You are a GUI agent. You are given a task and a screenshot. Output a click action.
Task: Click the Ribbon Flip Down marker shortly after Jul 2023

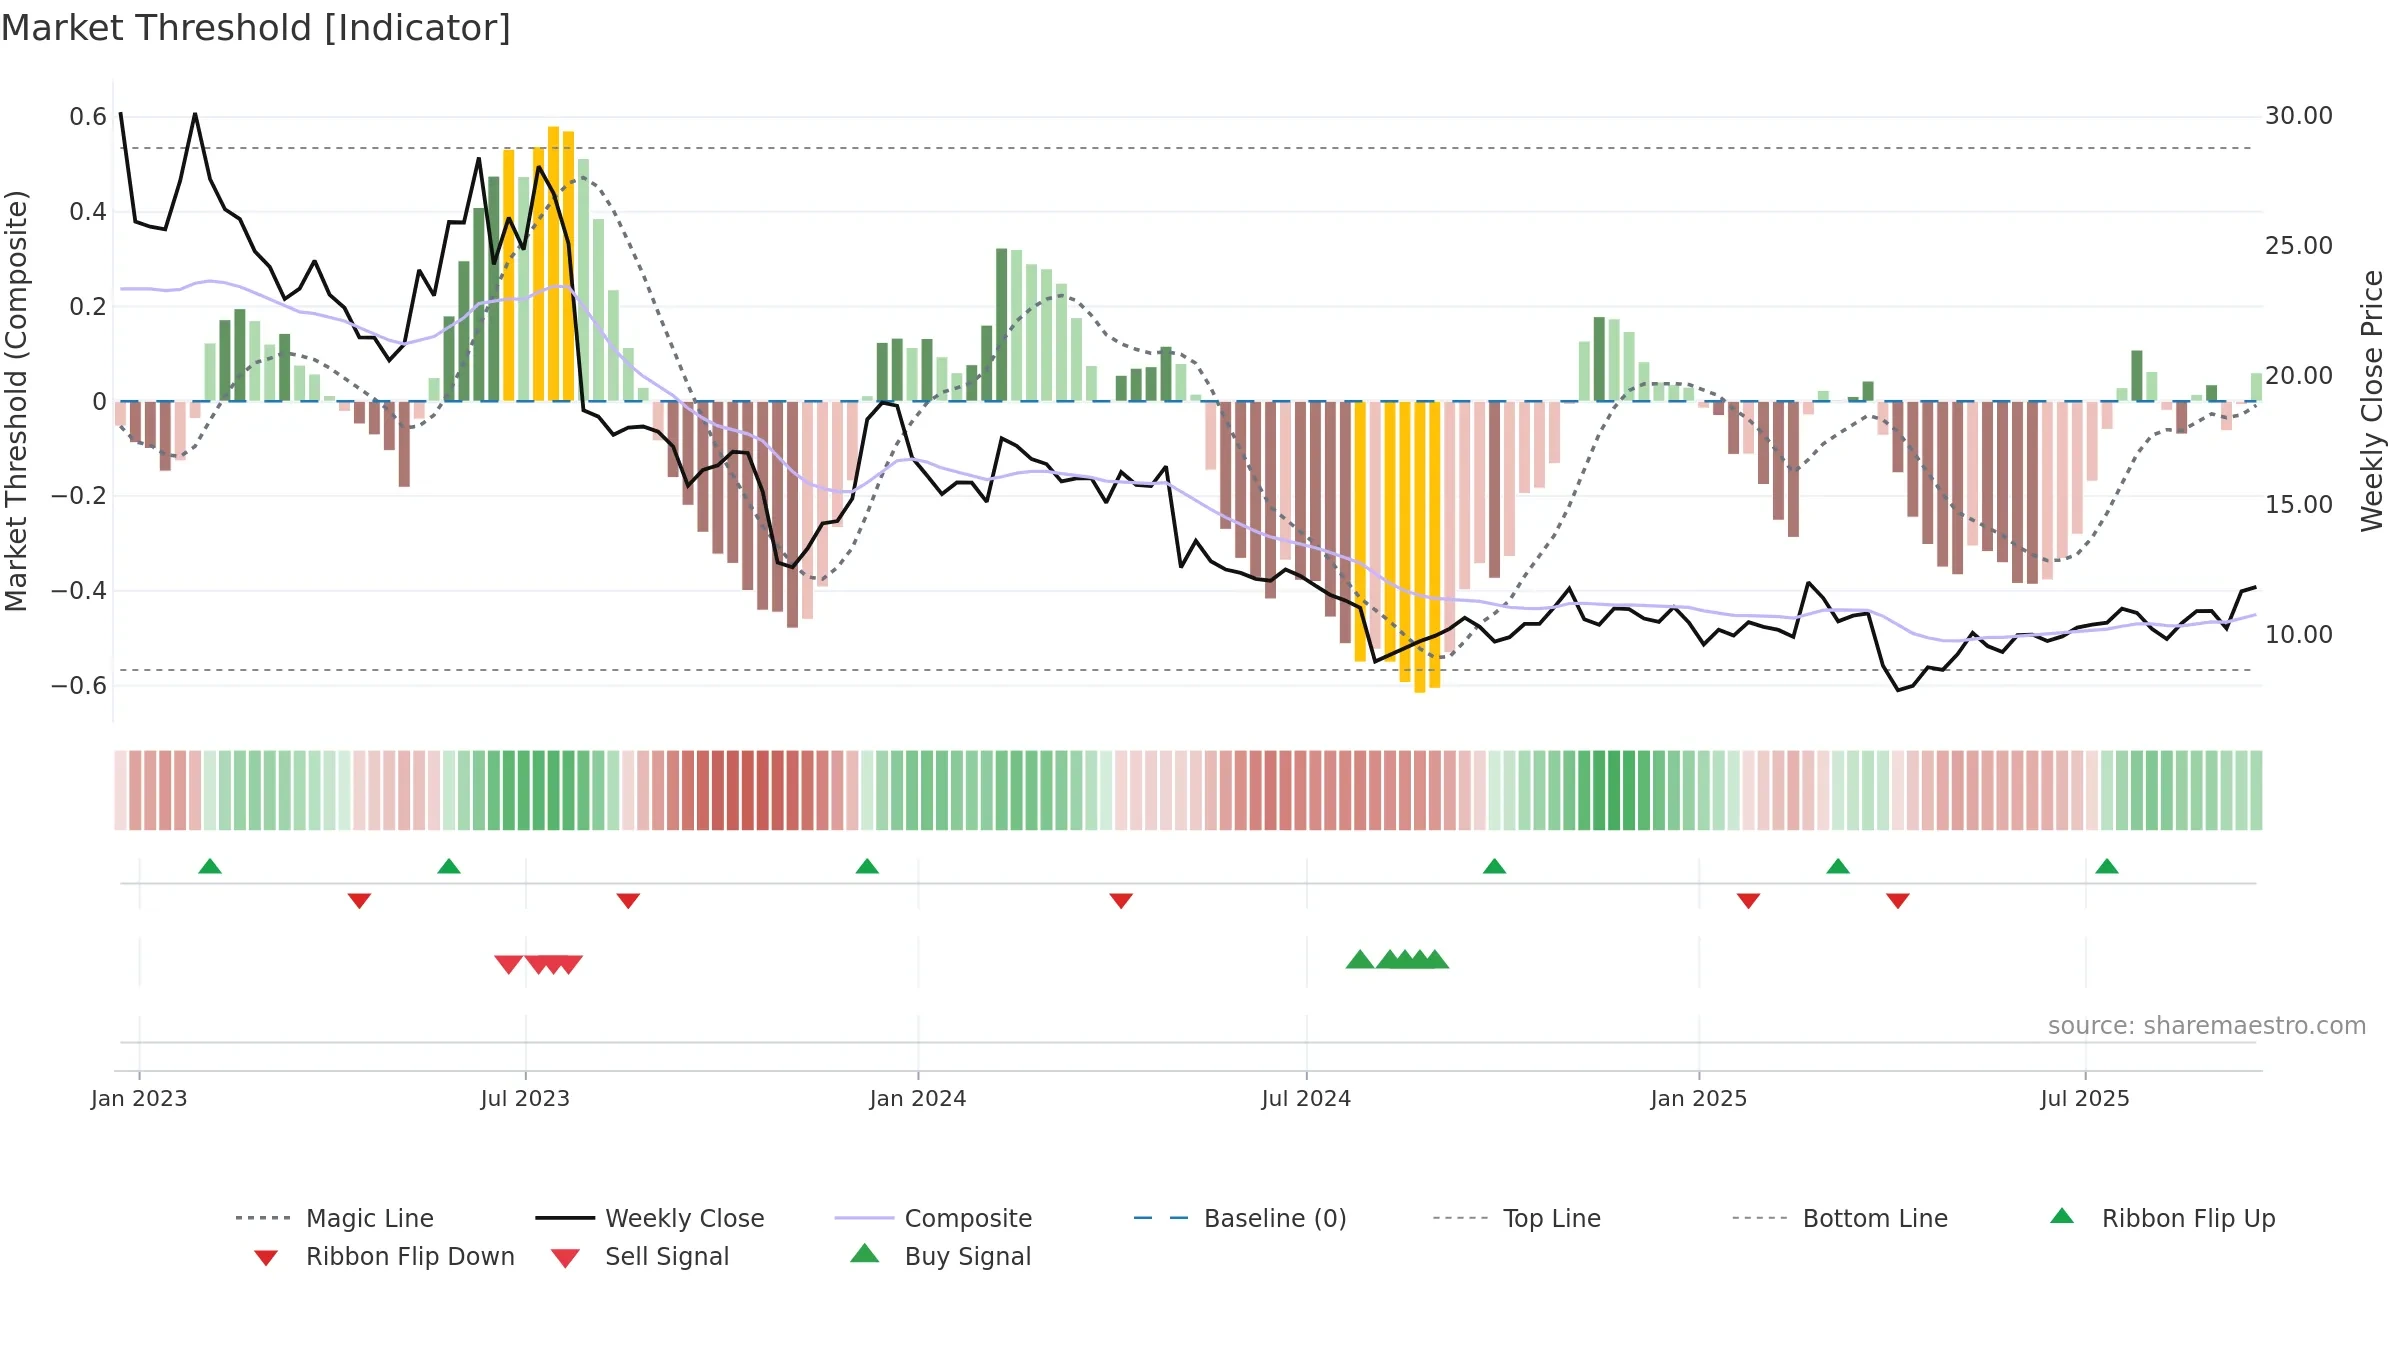click(628, 901)
